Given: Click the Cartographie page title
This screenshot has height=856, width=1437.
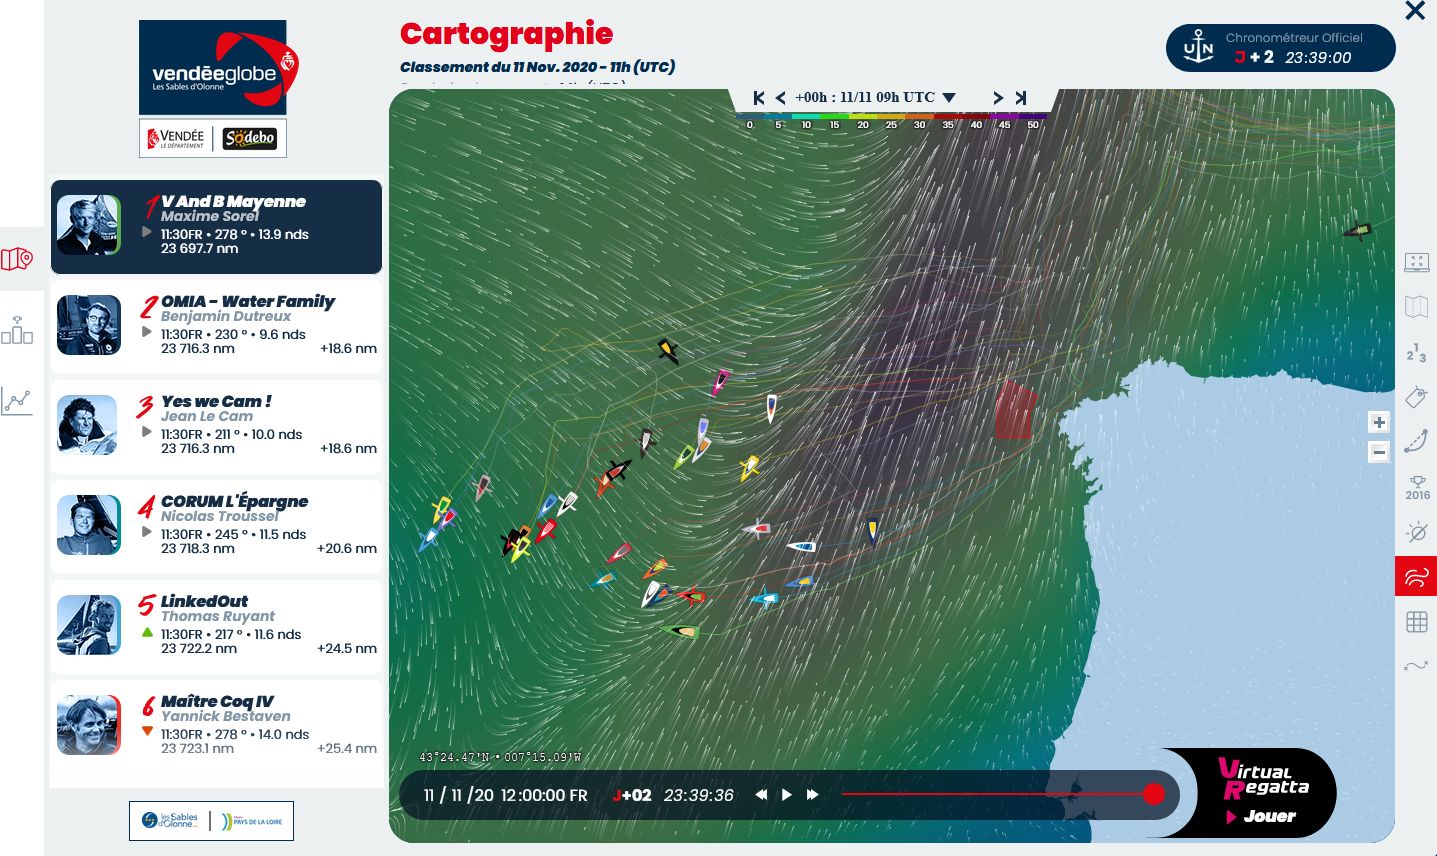Looking at the screenshot, I should [x=506, y=33].
